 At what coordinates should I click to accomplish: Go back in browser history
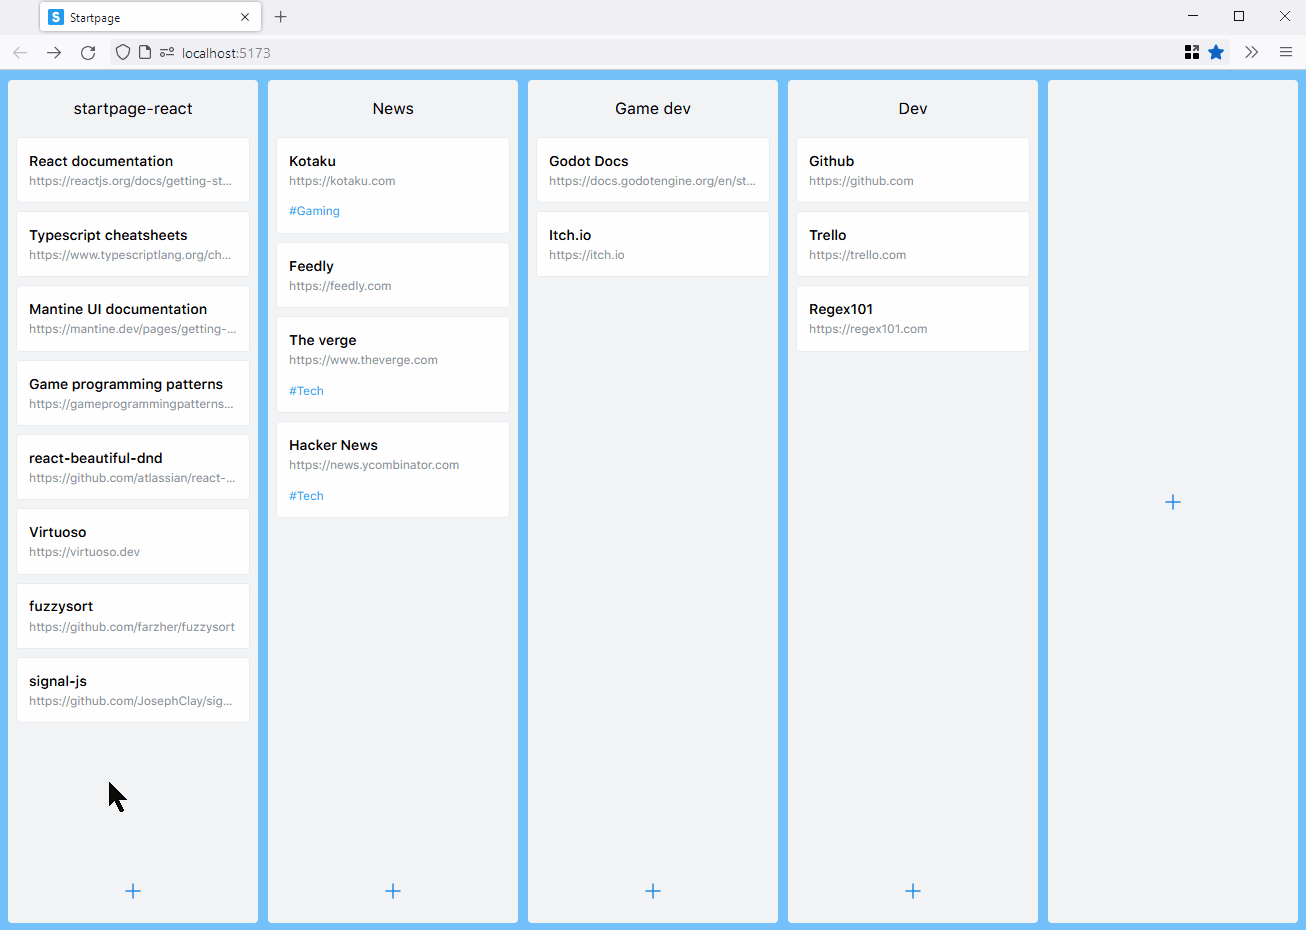[20, 53]
